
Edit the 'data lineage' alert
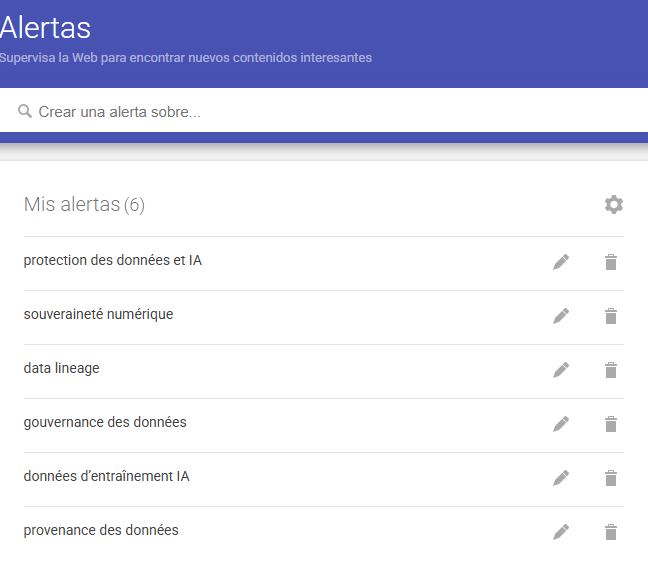click(561, 370)
